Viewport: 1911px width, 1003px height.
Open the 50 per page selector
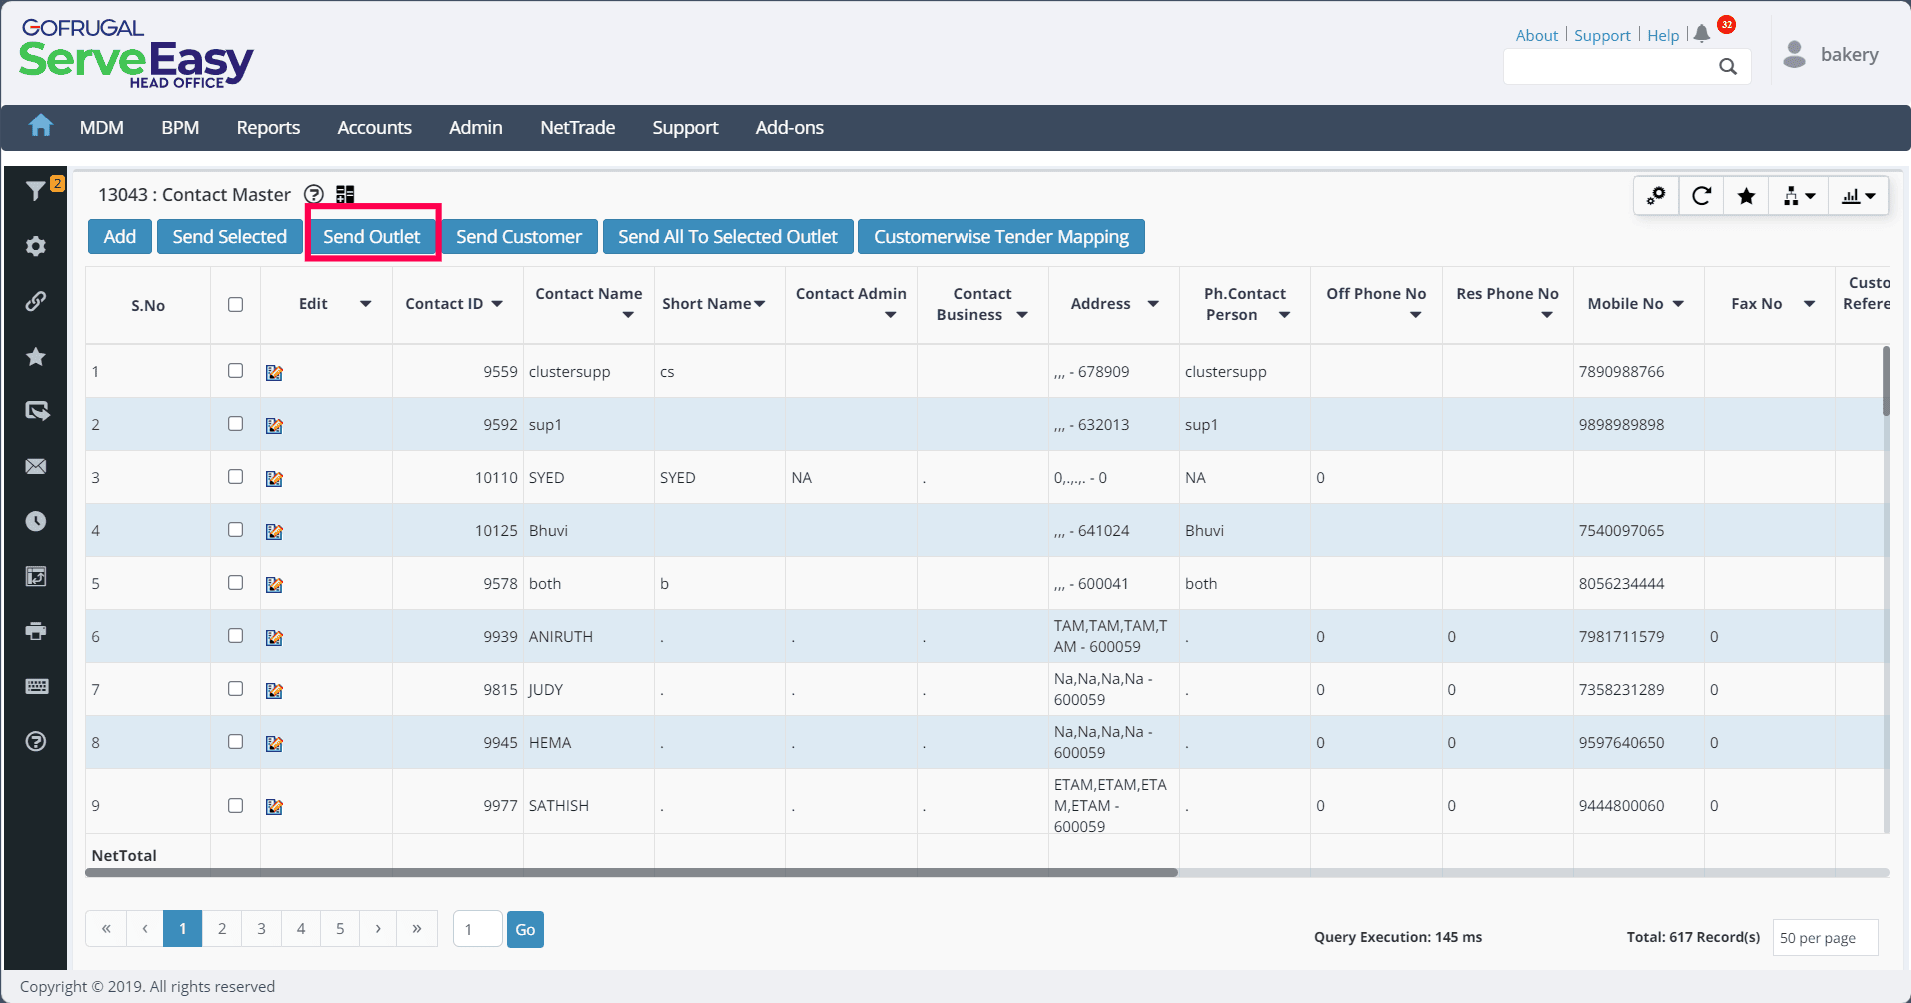pyautogui.click(x=1824, y=938)
